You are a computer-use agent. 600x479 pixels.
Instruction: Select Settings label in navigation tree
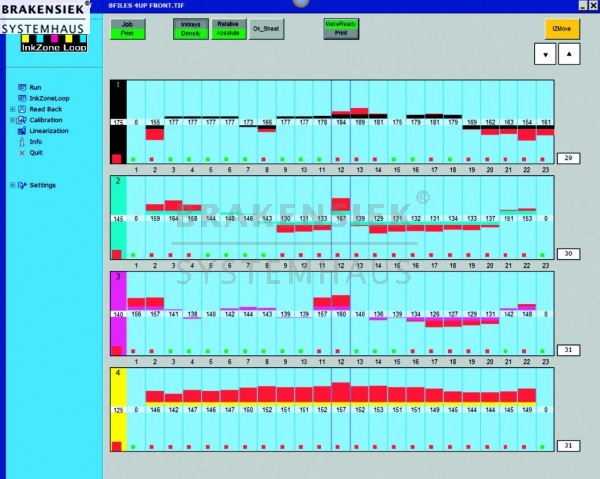coord(42,185)
